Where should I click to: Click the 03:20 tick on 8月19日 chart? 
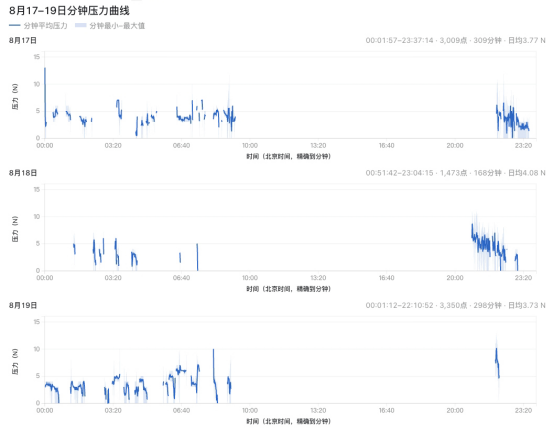click(x=113, y=411)
